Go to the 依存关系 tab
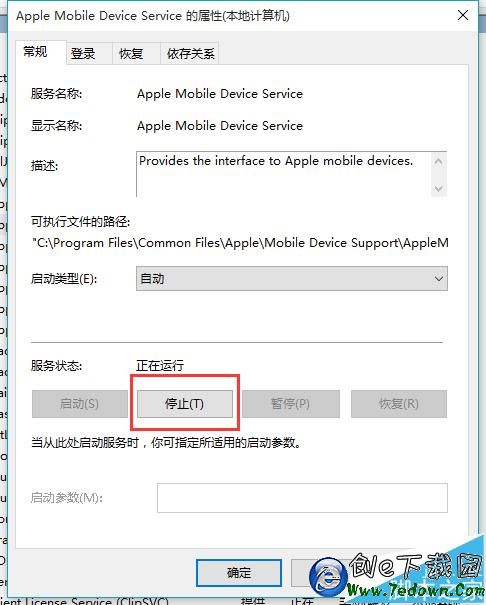 (190, 53)
